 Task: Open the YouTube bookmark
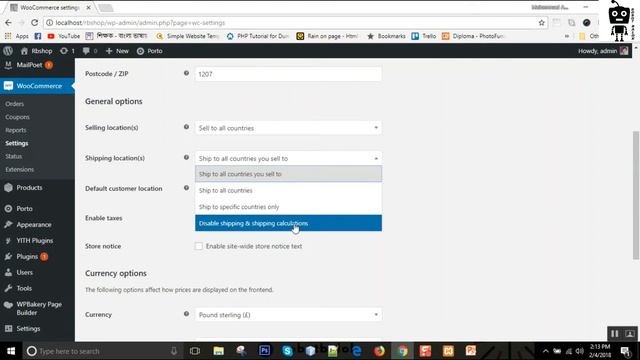point(64,36)
